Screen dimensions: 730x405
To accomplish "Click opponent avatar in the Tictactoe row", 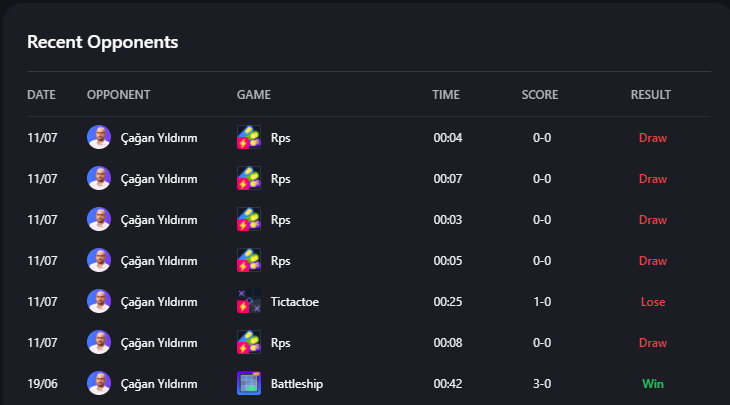I will [99, 301].
